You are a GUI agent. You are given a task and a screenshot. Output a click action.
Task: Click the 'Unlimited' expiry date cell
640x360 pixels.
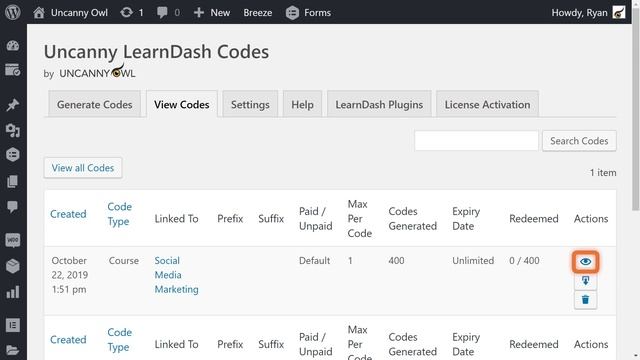point(473,260)
